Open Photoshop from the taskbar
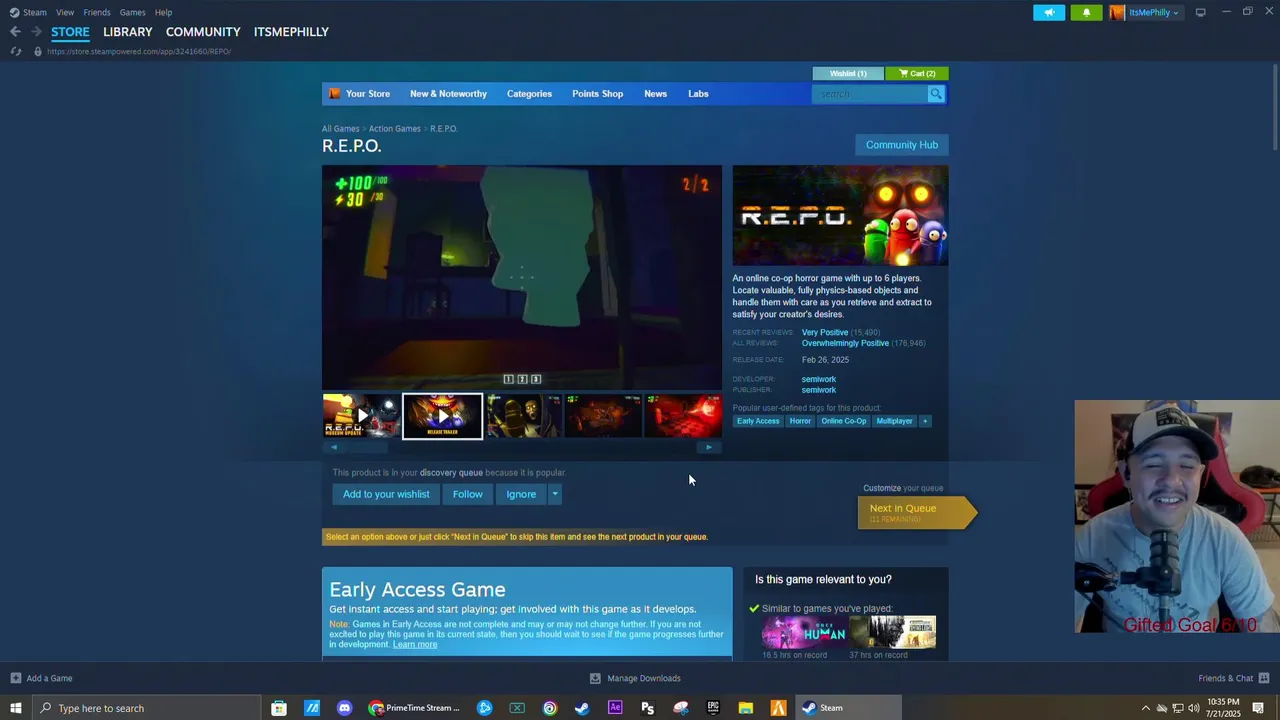The height and width of the screenshot is (720, 1280). tap(648, 708)
